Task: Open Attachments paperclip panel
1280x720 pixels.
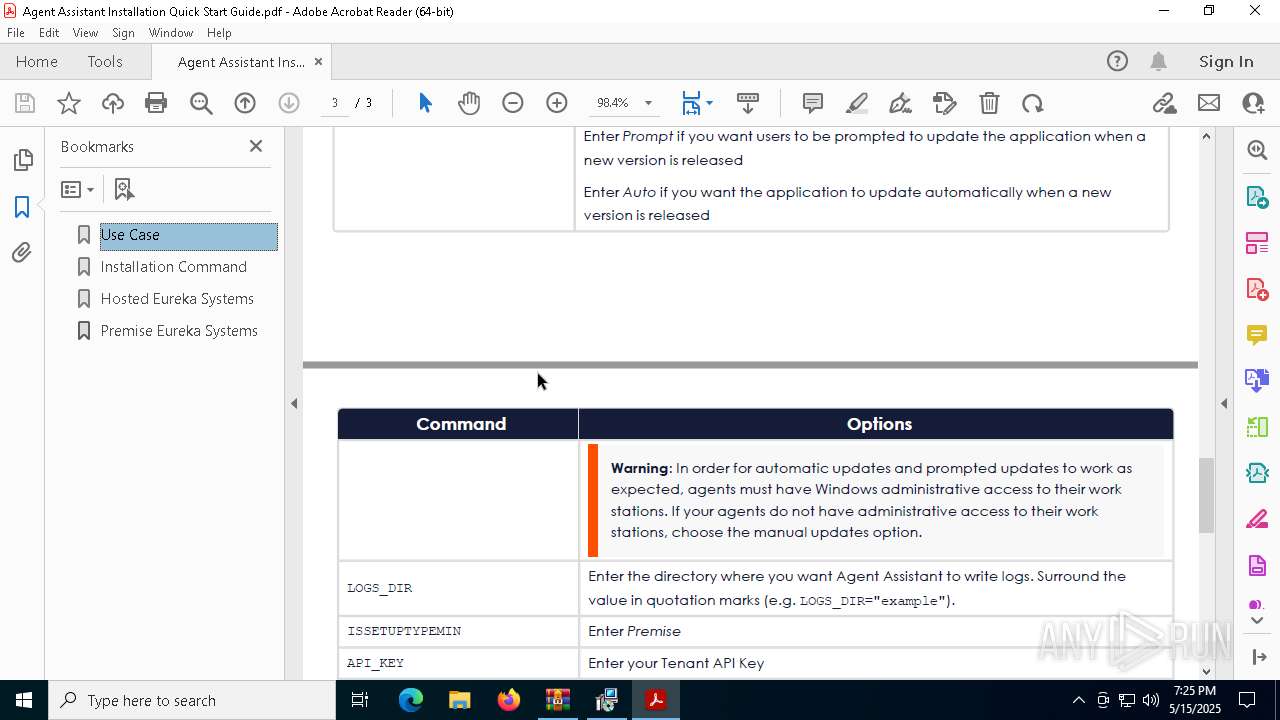Action: point(22,253)
